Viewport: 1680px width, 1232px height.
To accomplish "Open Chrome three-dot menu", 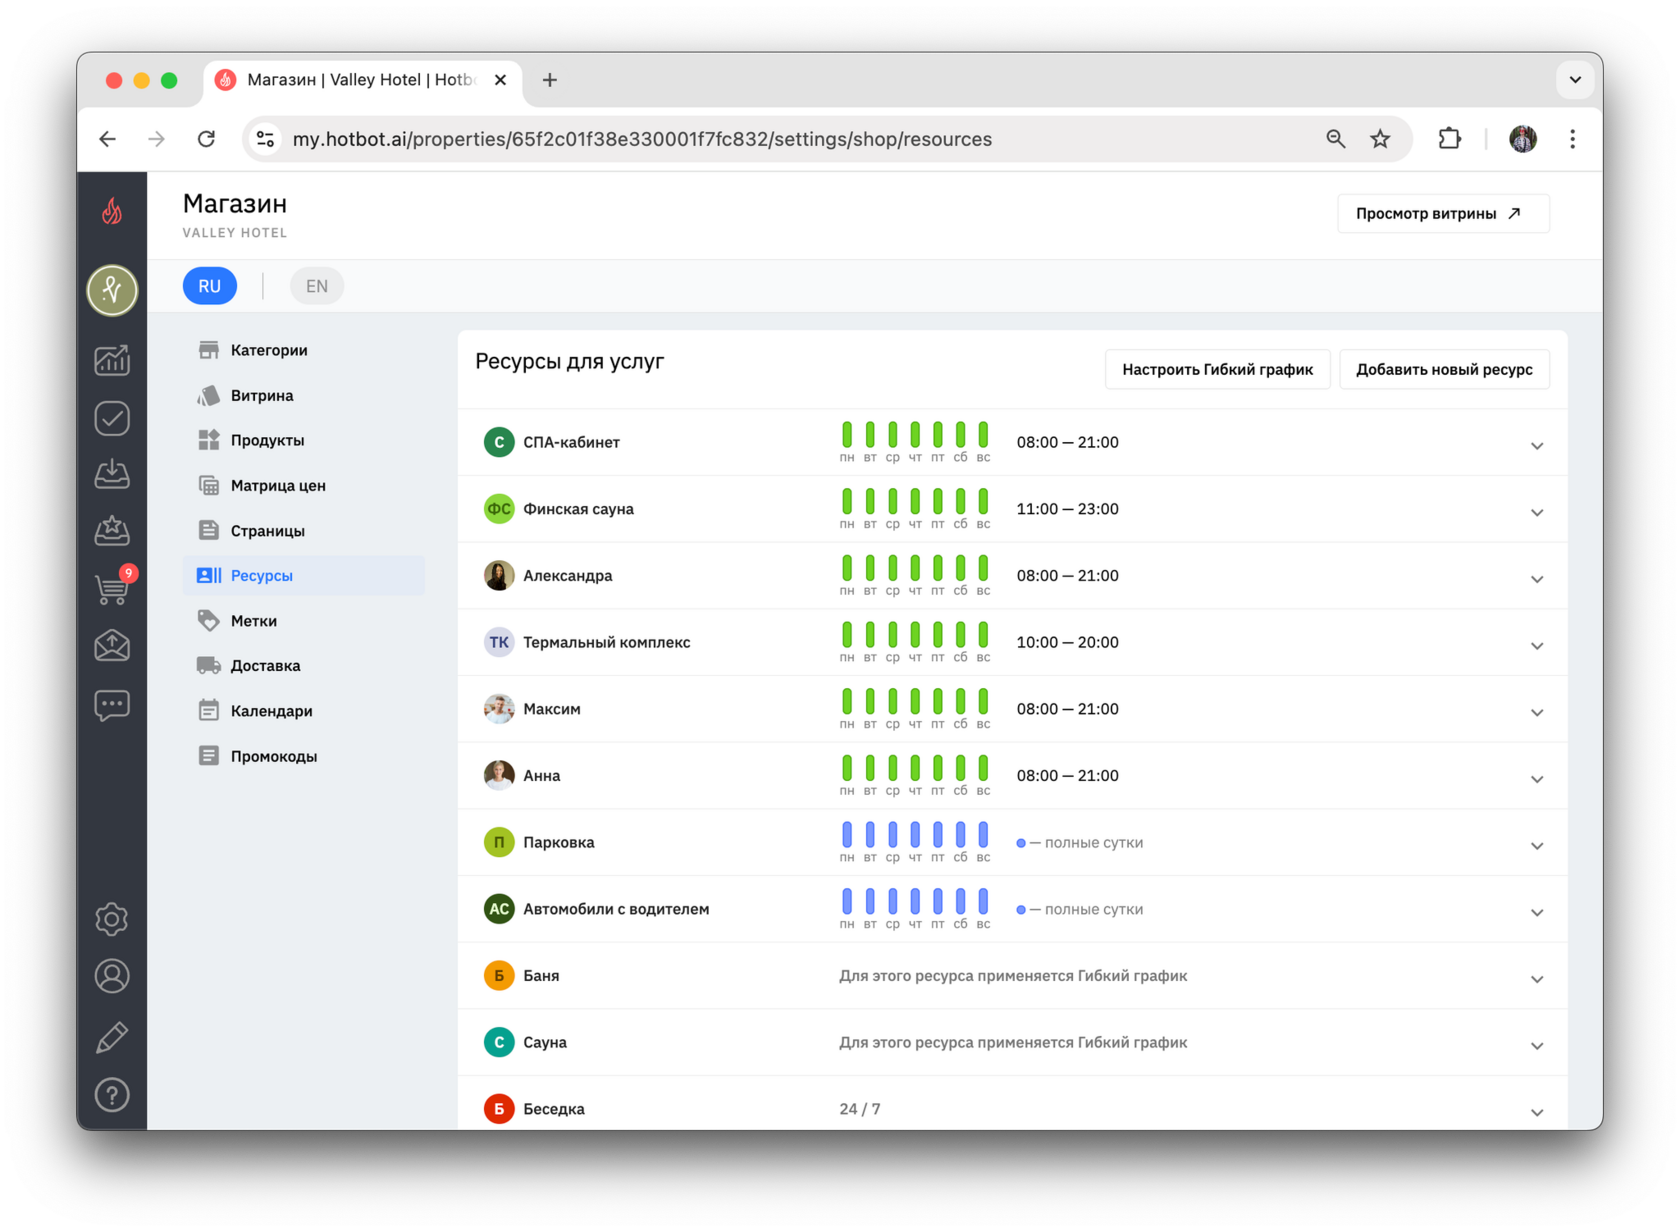I will coord(1572,139).
